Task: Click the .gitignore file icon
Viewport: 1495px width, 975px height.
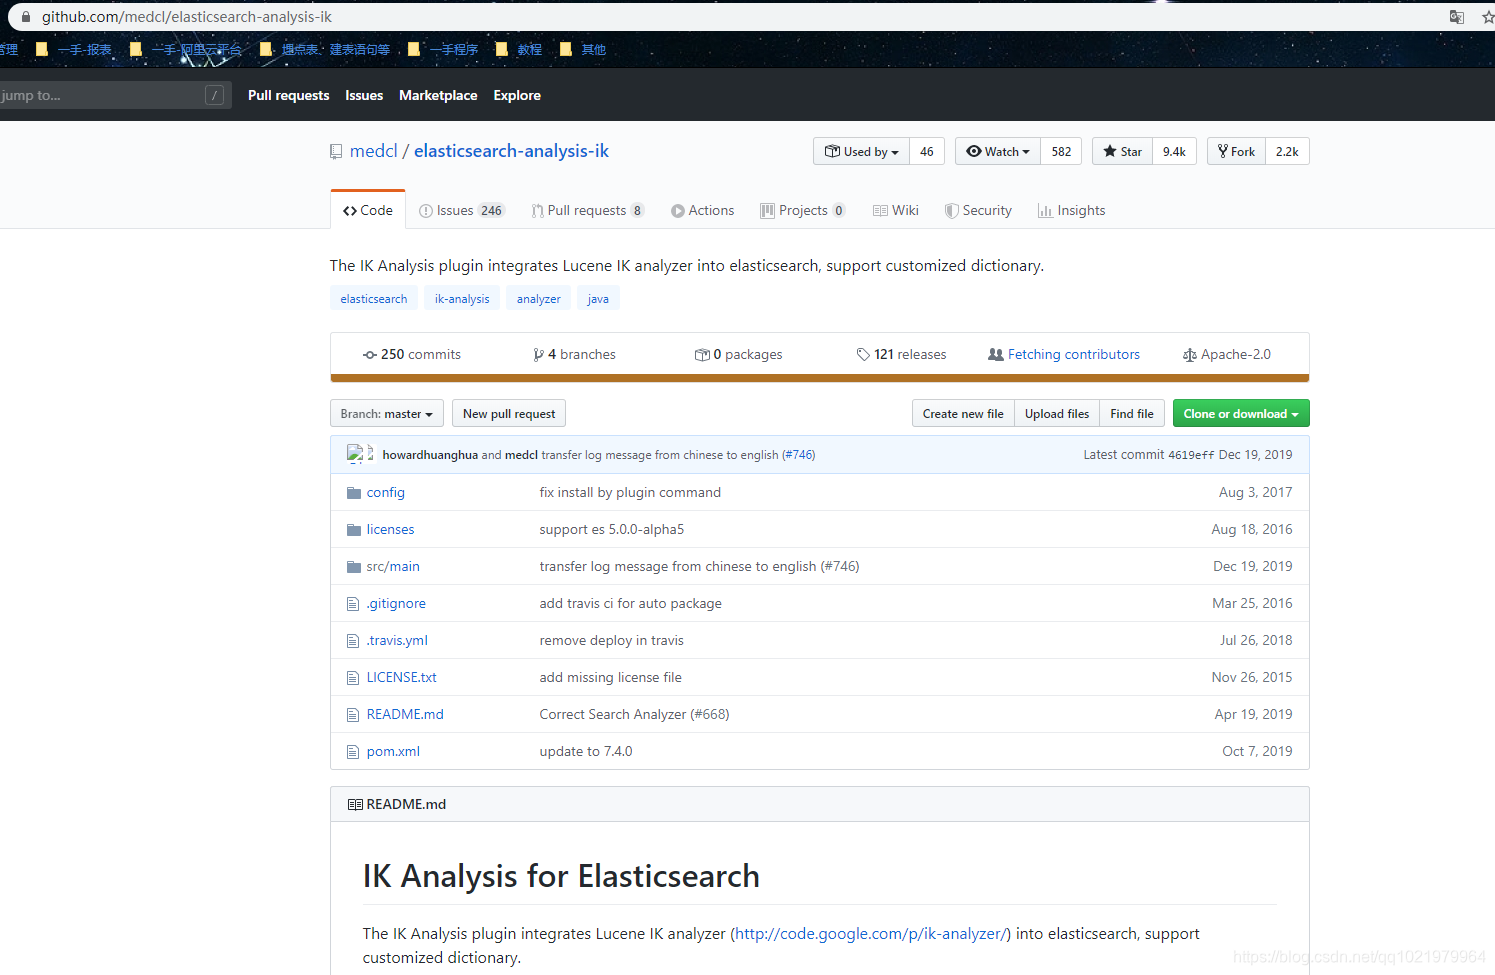Action: point(352,604)
